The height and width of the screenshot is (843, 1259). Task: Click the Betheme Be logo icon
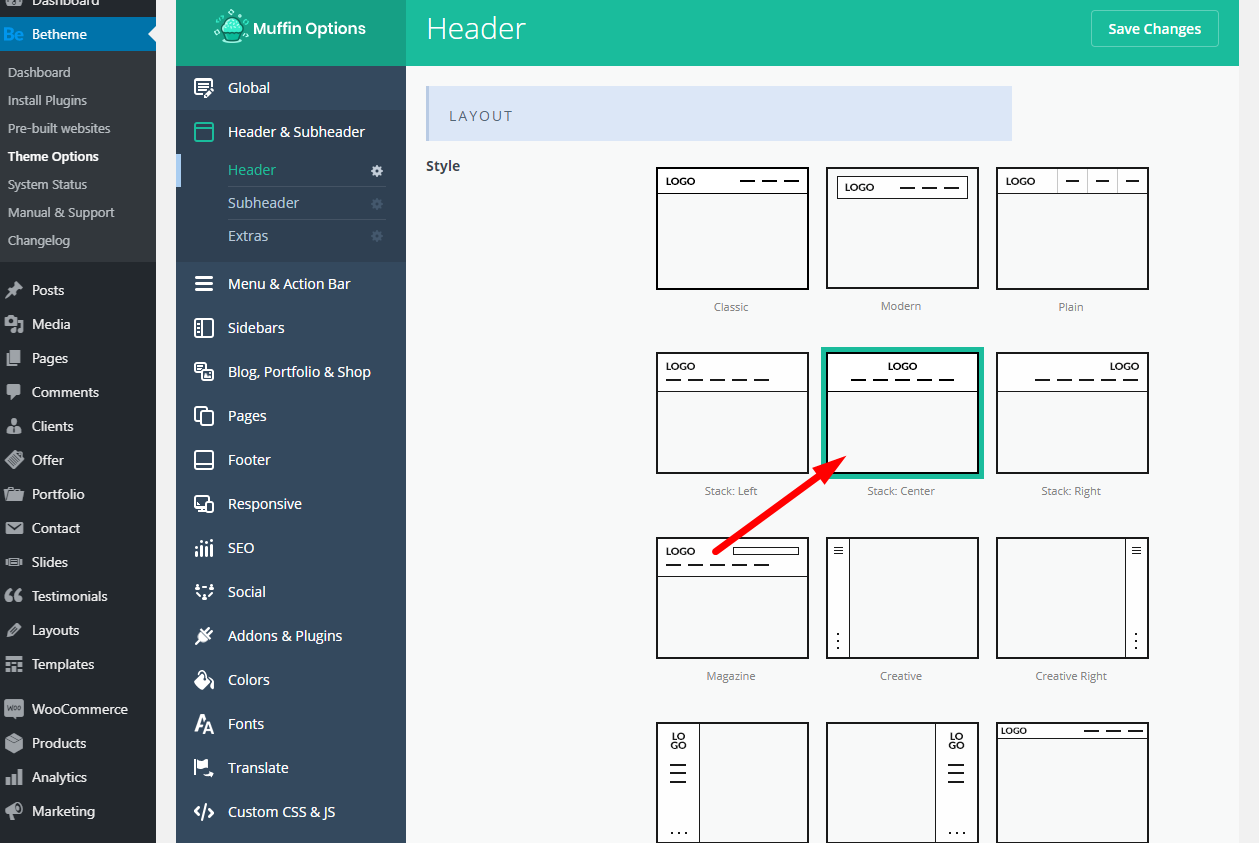(14, 34)
